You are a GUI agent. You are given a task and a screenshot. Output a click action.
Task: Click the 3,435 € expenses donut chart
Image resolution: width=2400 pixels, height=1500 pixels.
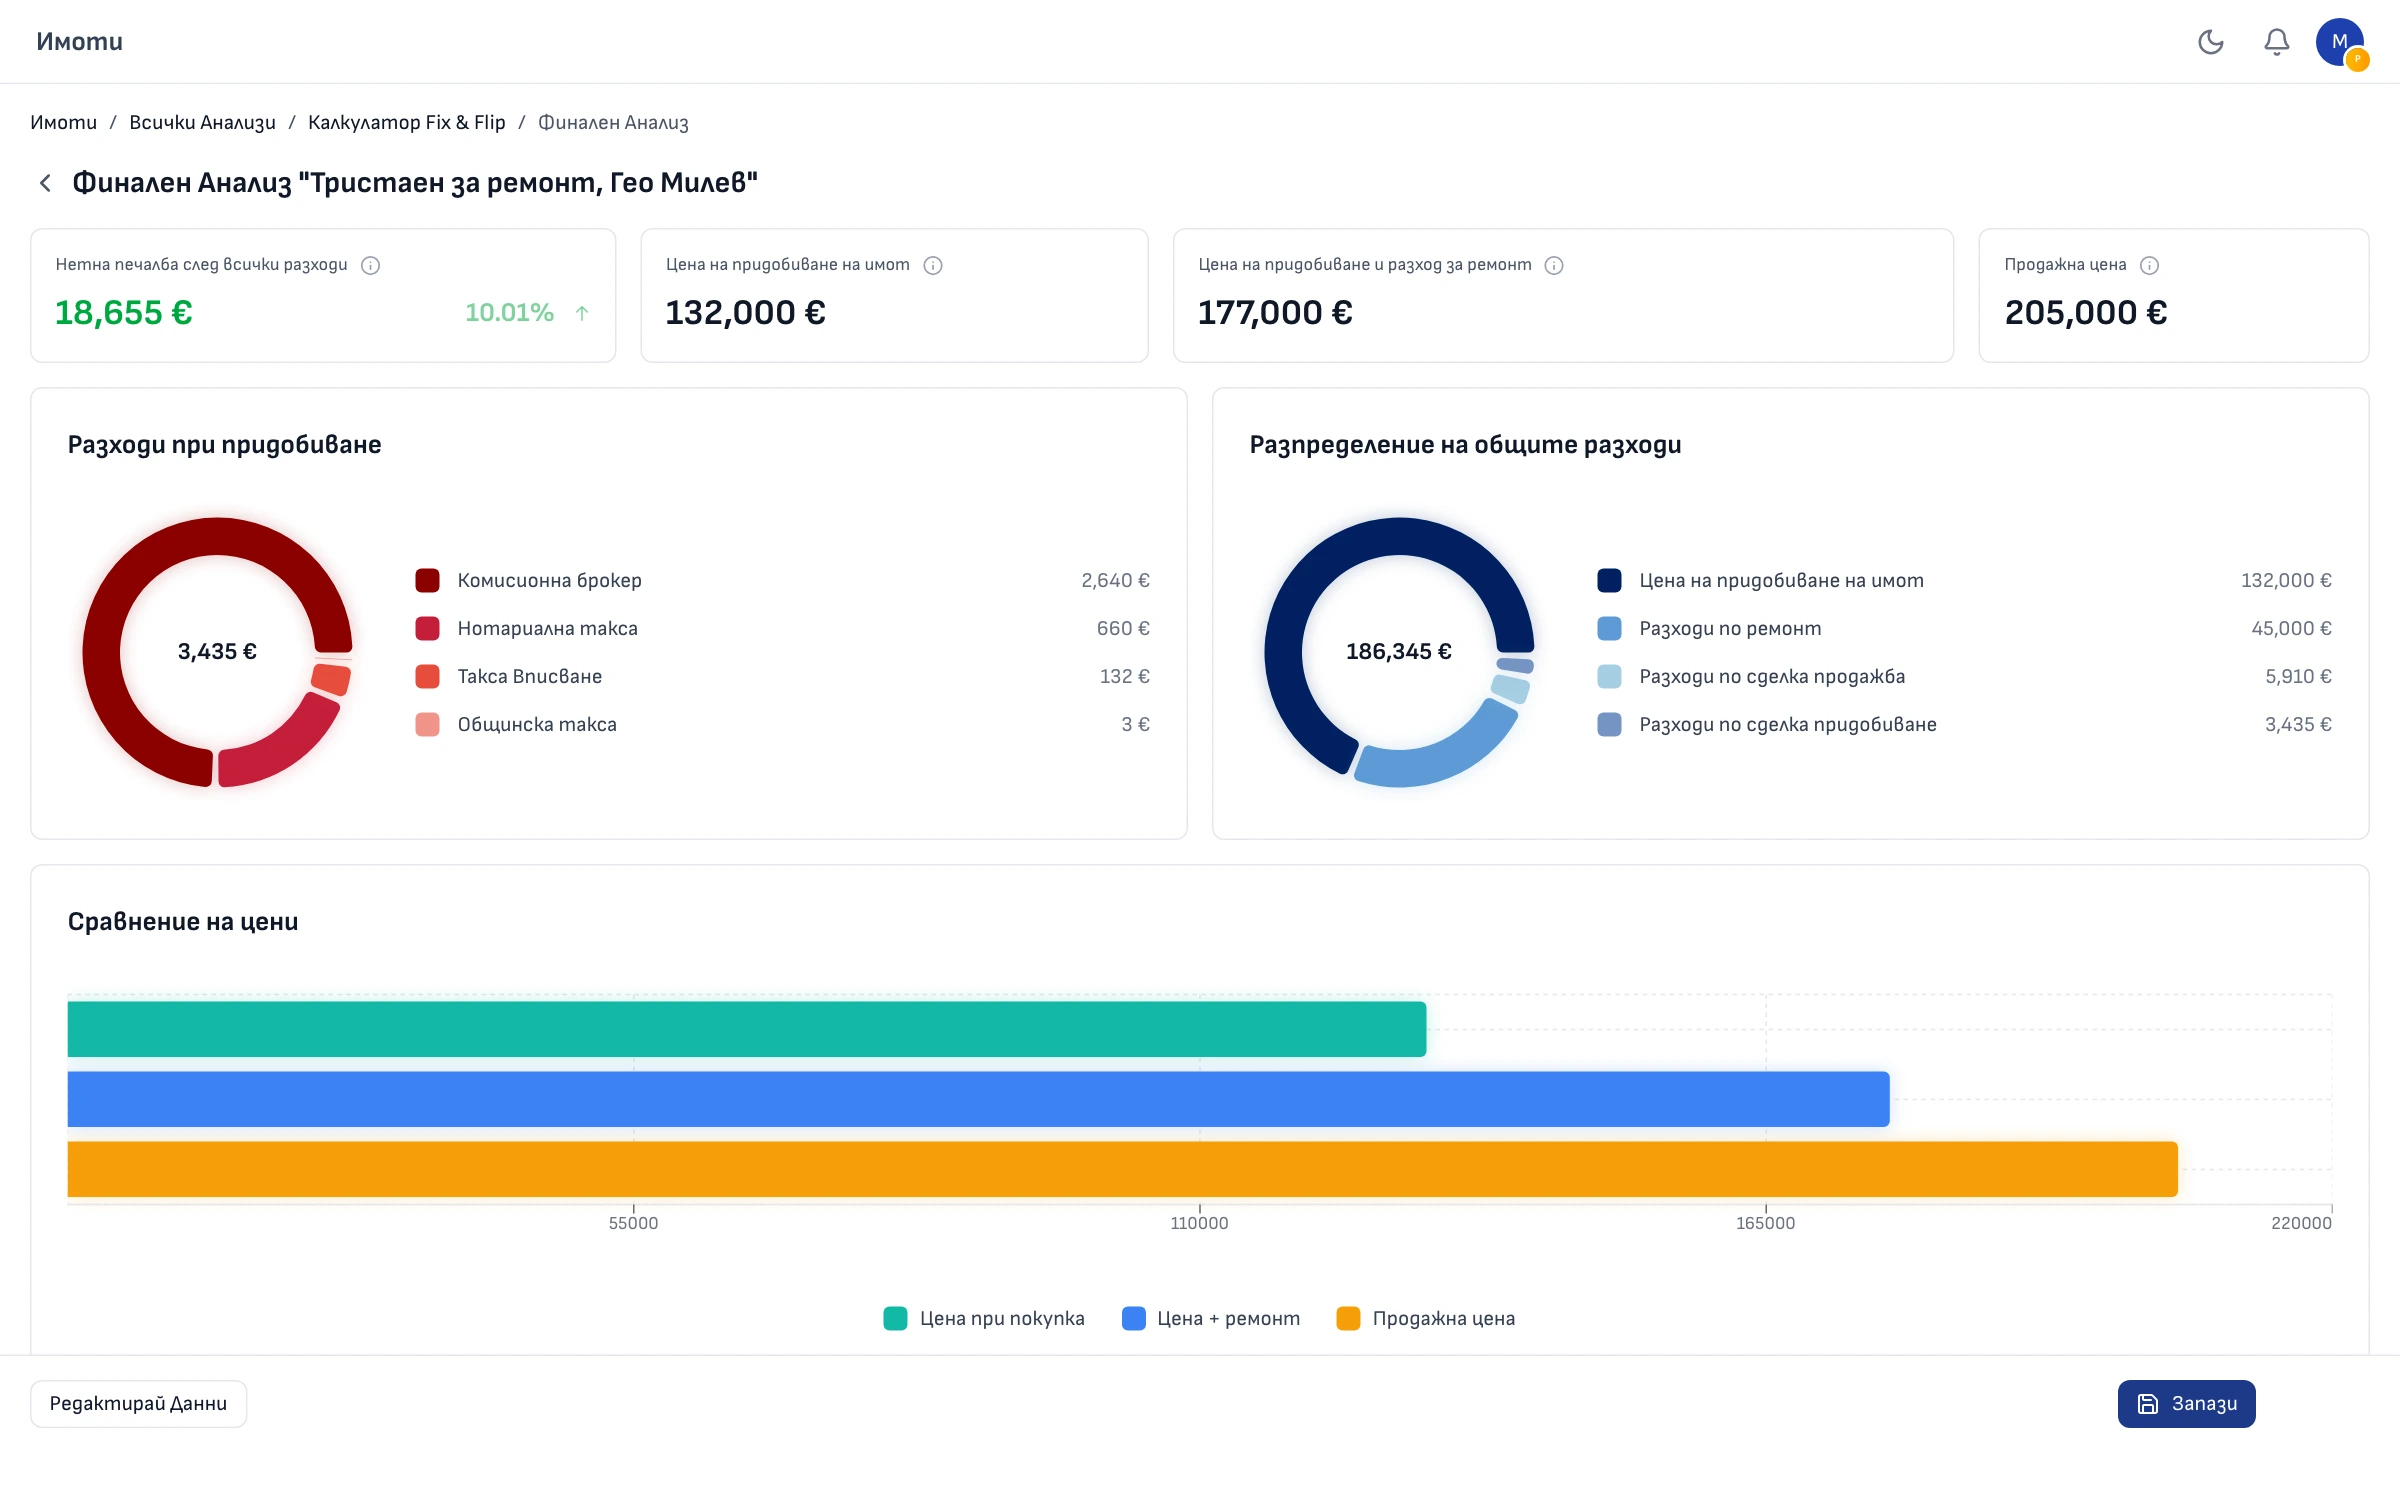217,652
